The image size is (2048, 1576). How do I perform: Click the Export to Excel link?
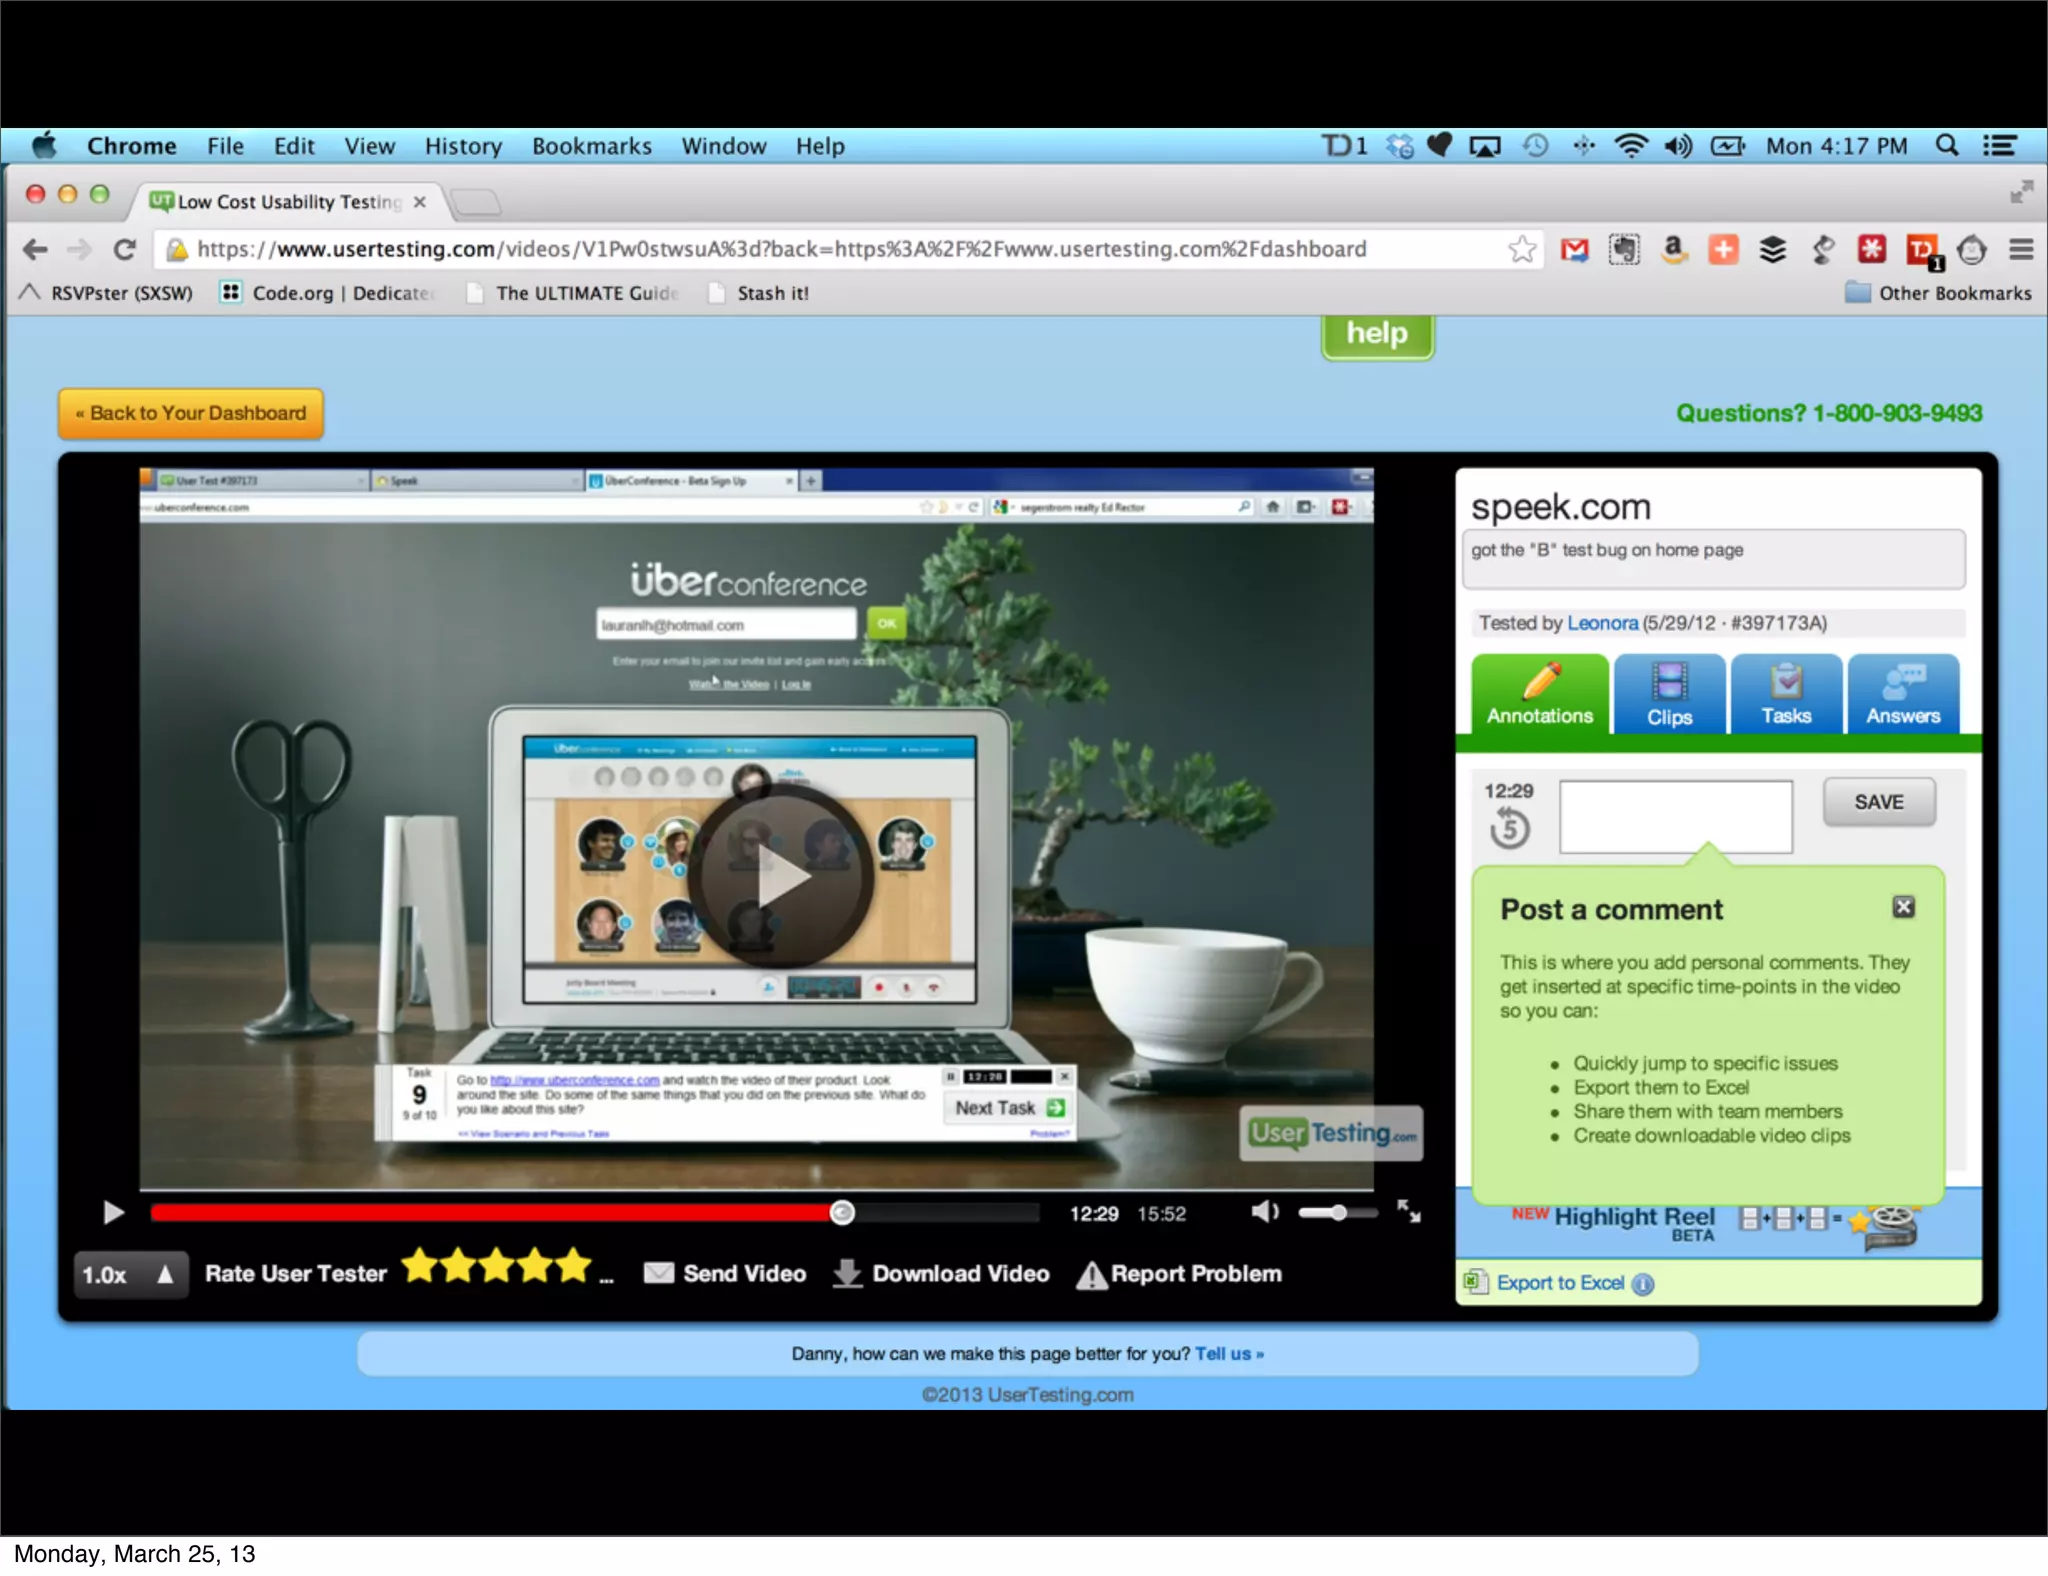(x=1559, y=1283)
